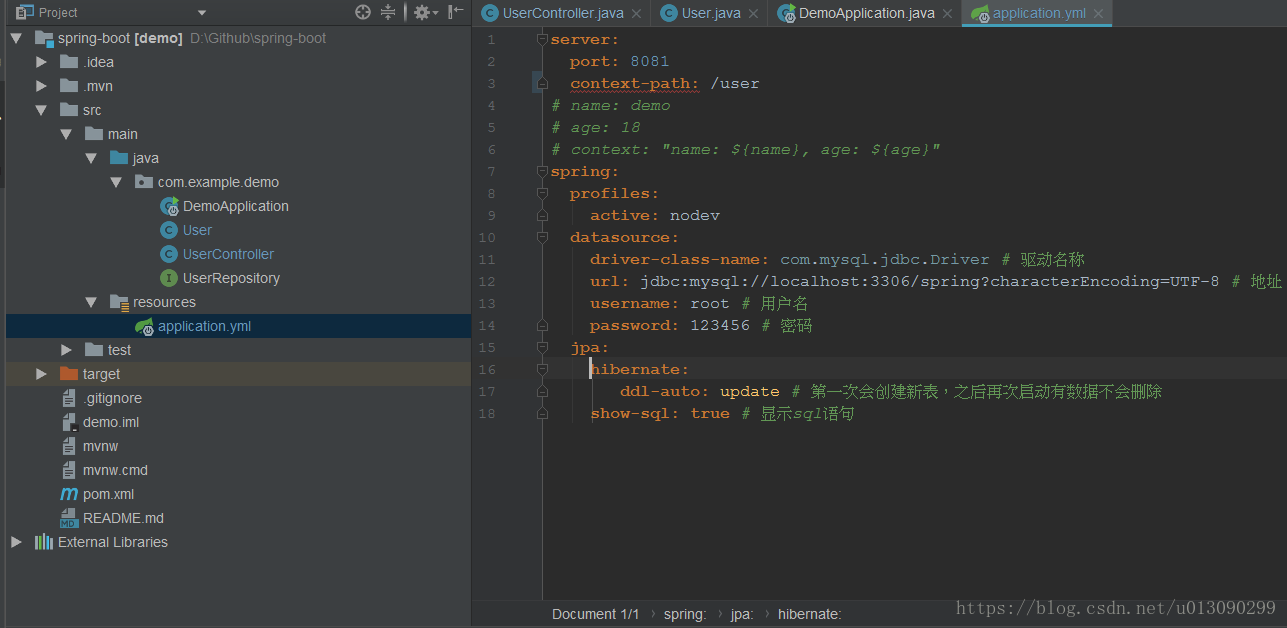Open the Project panel gear settings
The height and width of the screenshot is (628, 1287).
425,12
